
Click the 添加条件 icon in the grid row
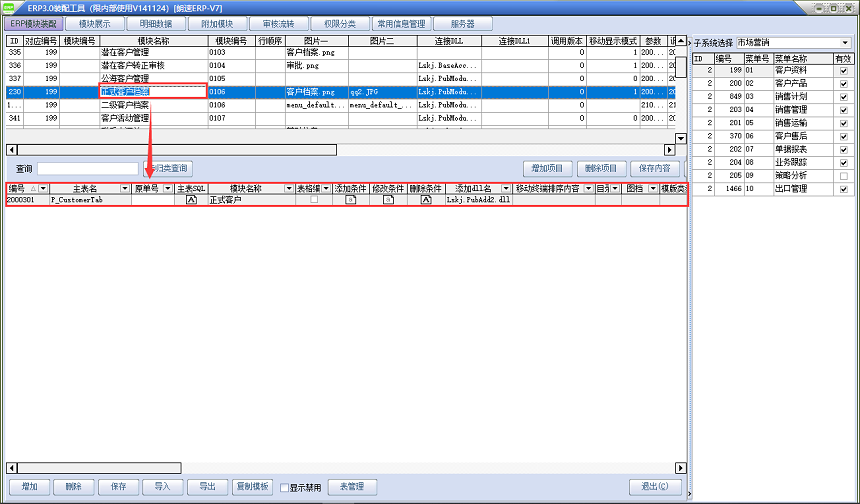click(351, 200)
